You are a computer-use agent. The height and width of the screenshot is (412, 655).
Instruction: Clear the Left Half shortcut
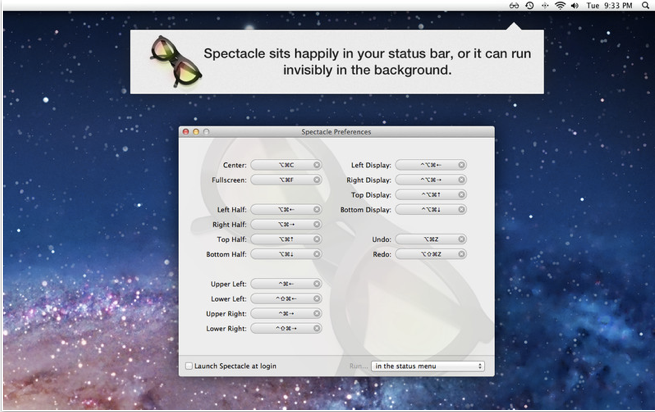(x=317, y=209)
